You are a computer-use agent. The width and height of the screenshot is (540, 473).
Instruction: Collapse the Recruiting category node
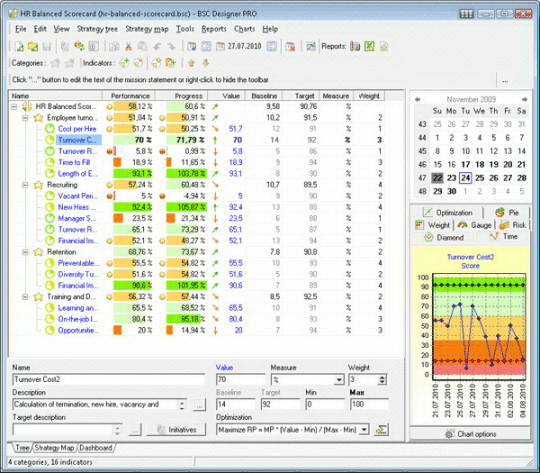pos(25,185)
